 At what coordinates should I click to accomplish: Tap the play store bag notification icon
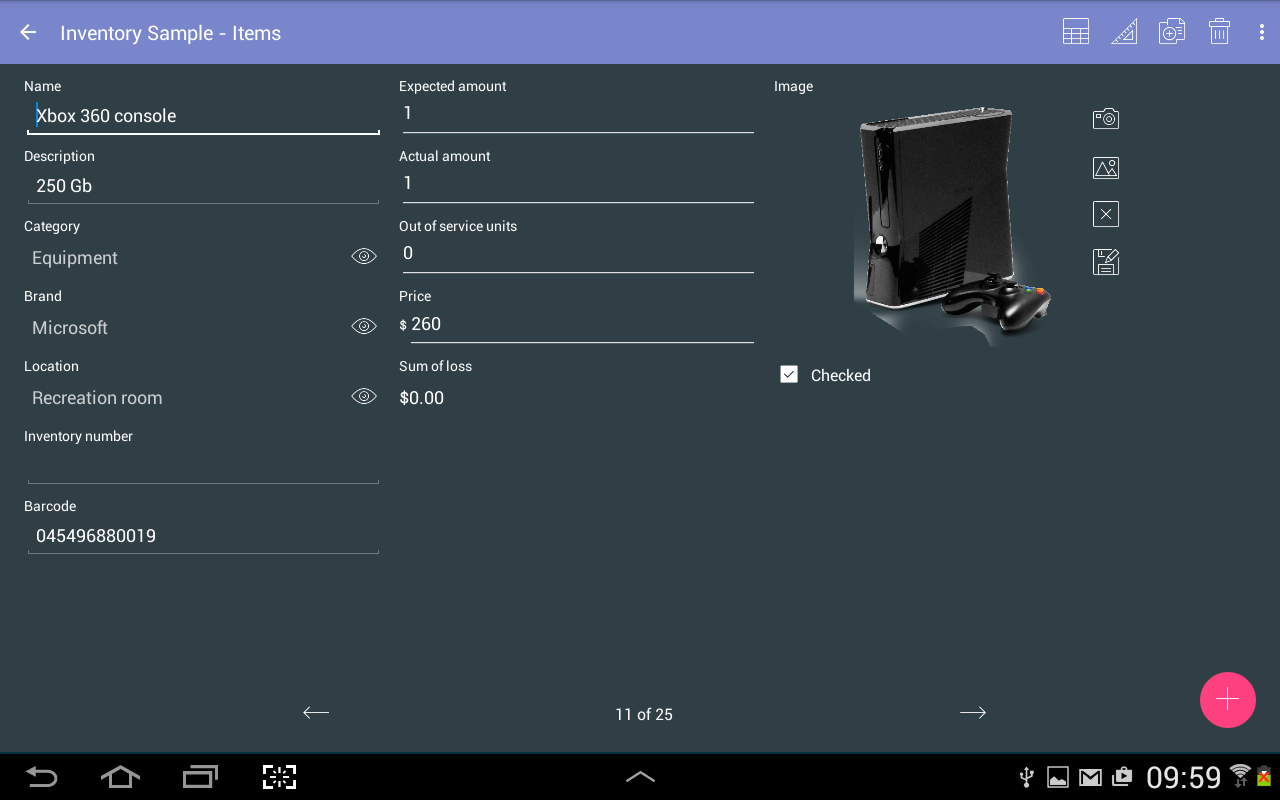[x=1122, y=777]
